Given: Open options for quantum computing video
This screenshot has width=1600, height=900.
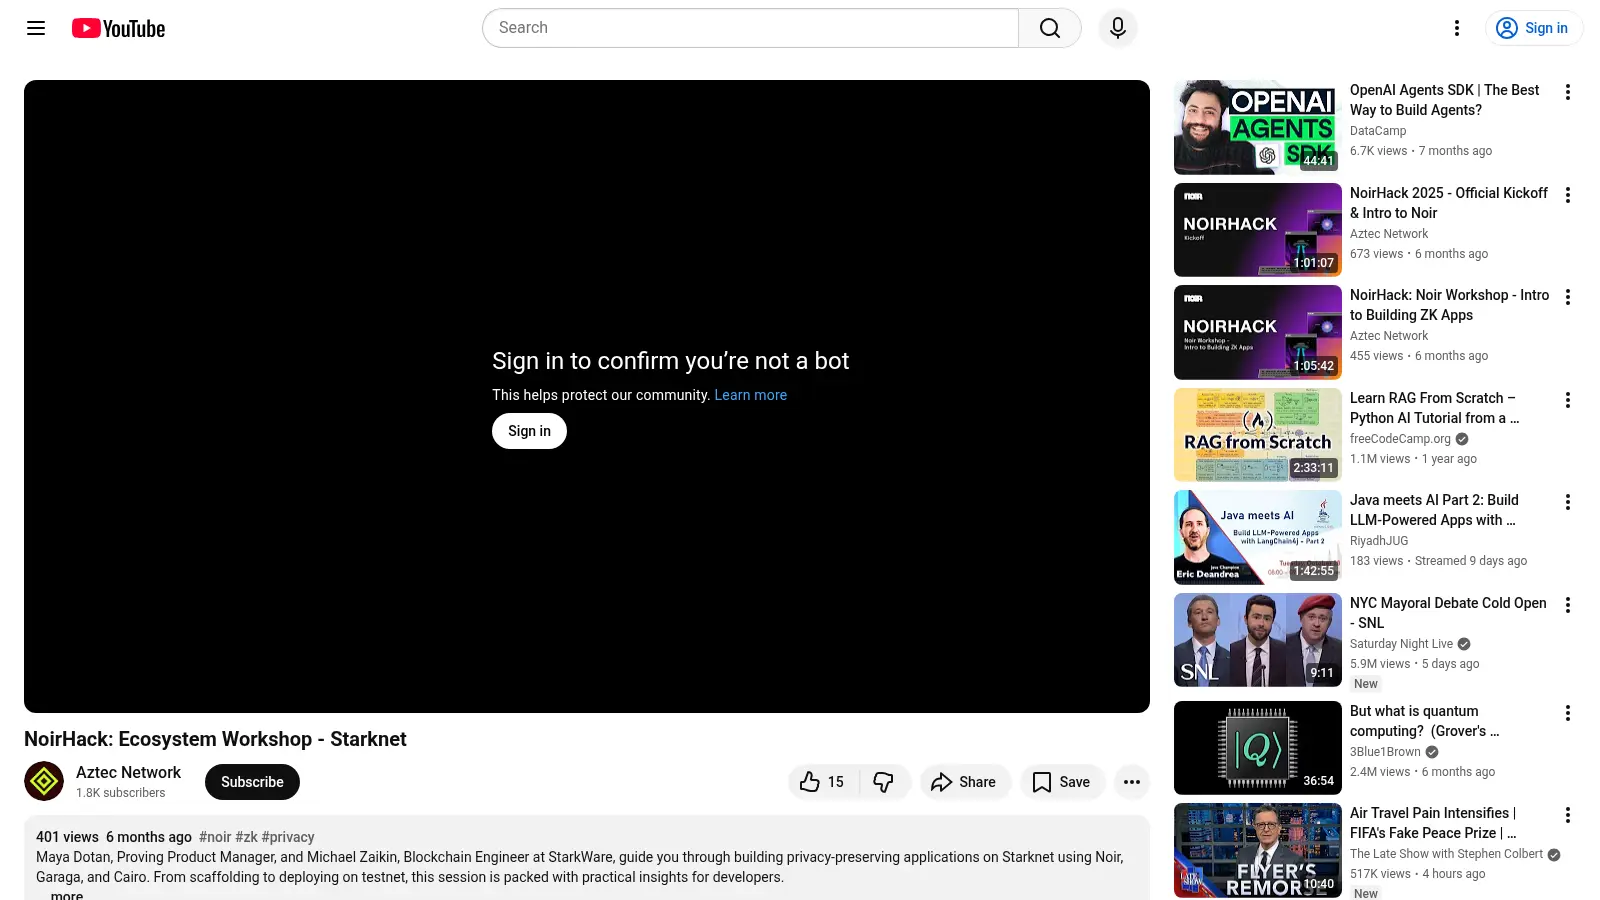Looking at the screenshot, I should point(1568,713).
